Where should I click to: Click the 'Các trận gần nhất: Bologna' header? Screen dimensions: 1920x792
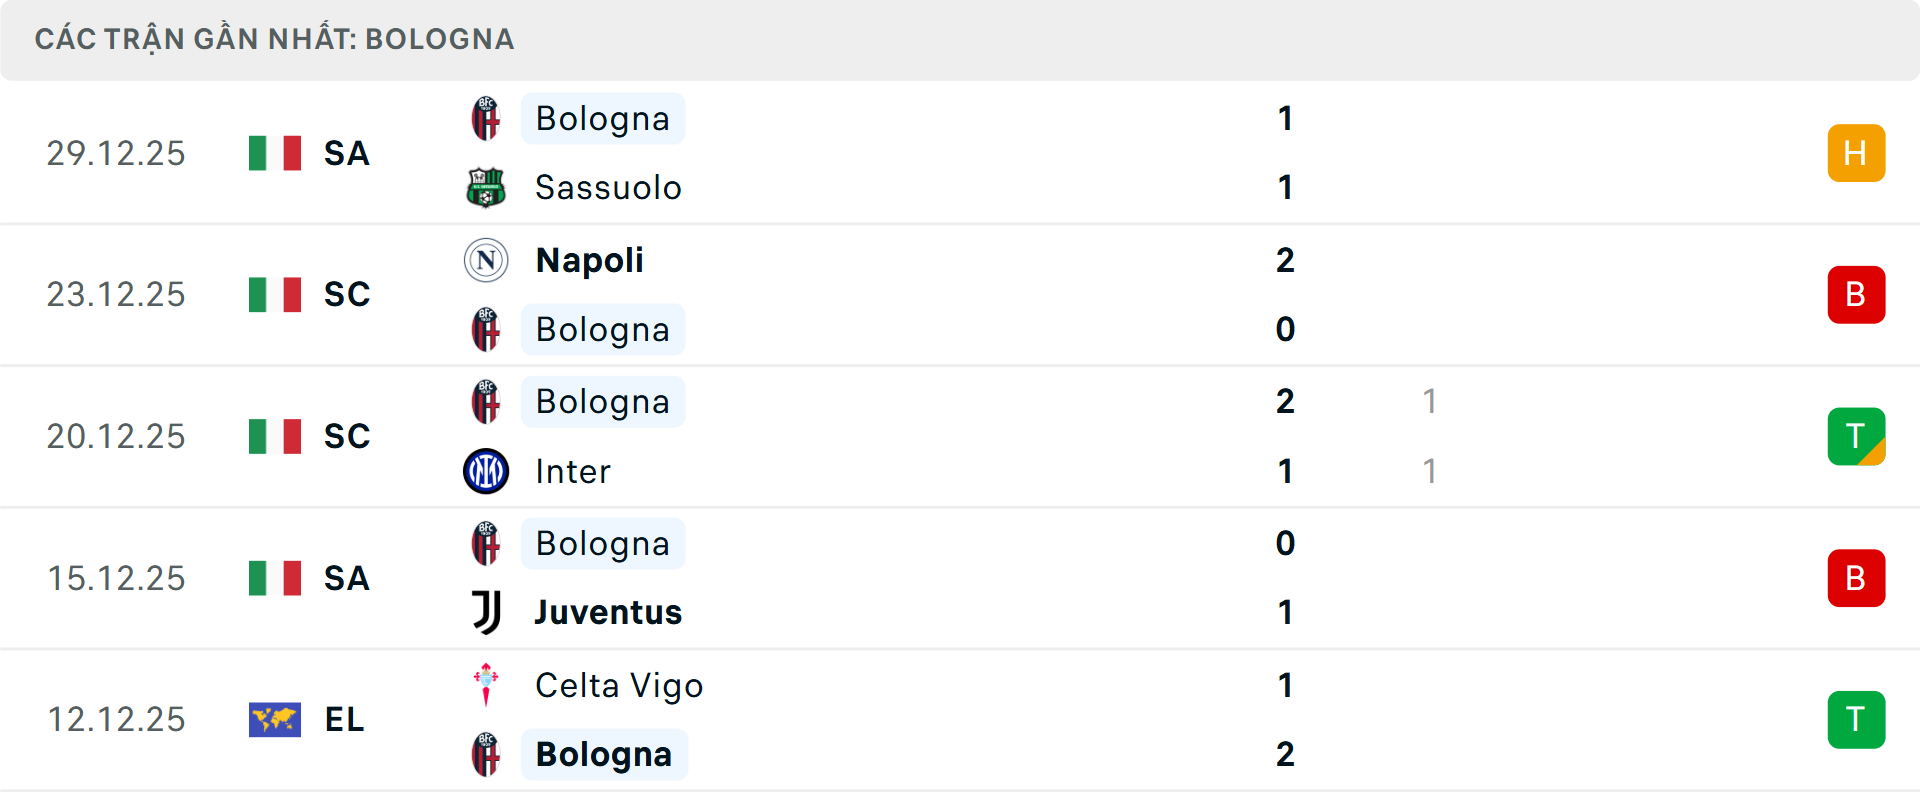coord(274,39)
